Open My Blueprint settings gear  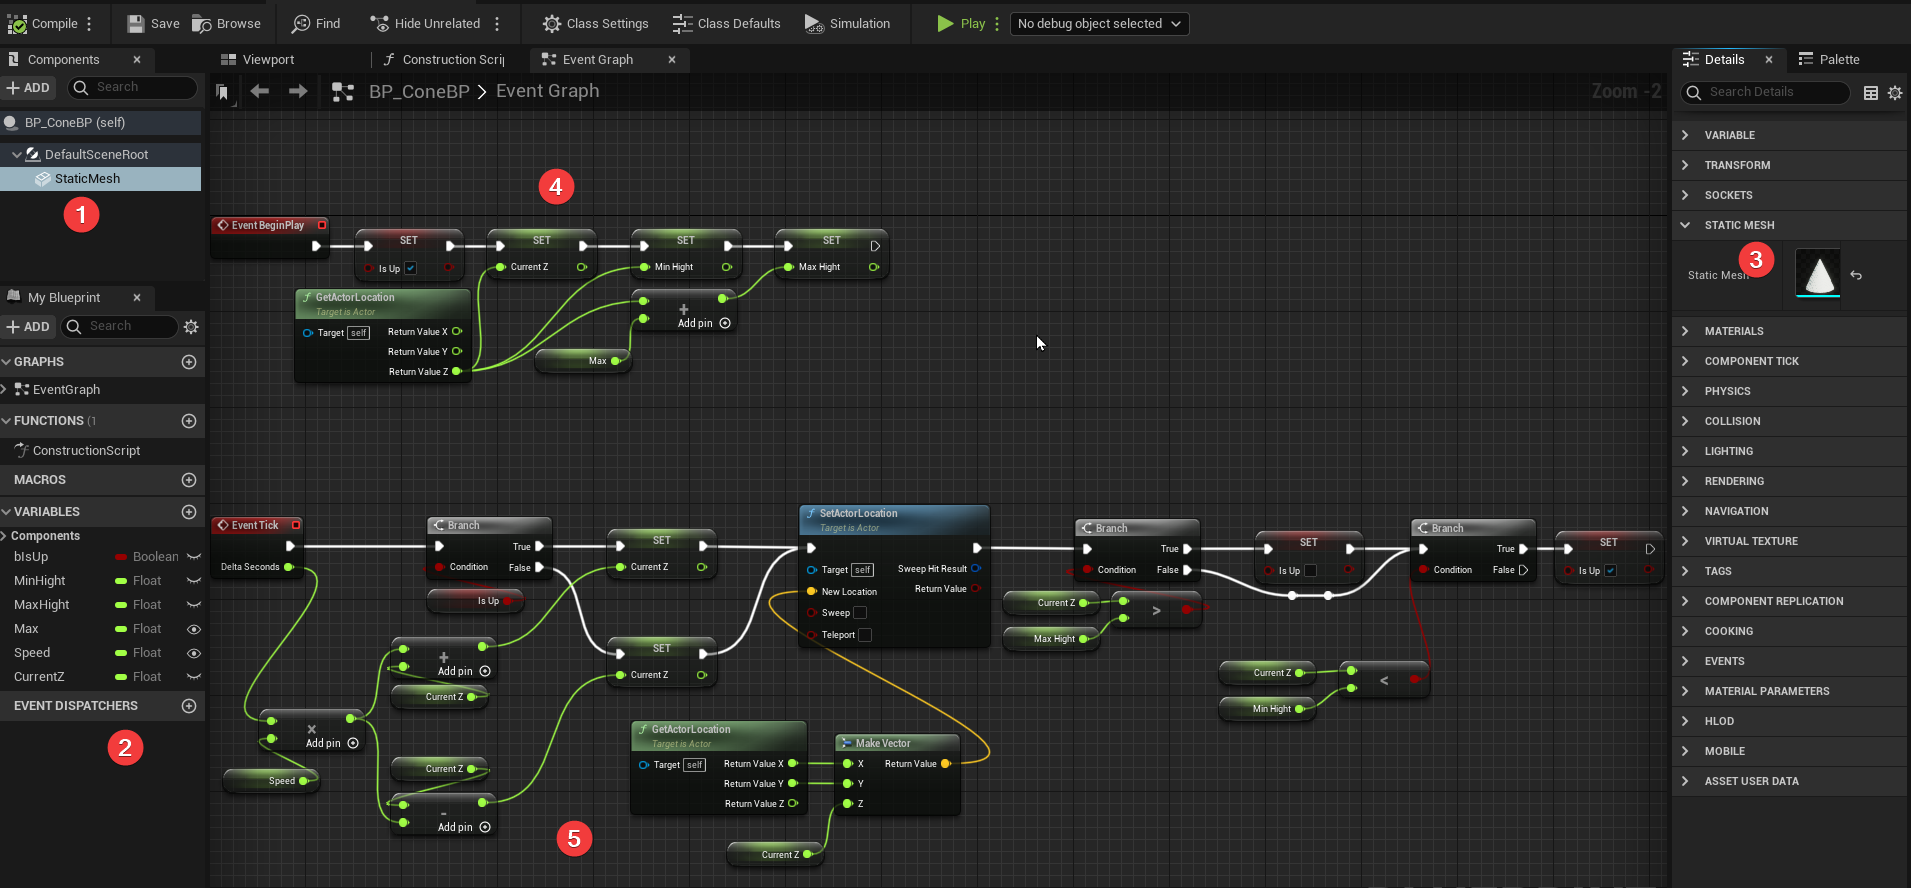pyautogui.click(x=191, y=327)
